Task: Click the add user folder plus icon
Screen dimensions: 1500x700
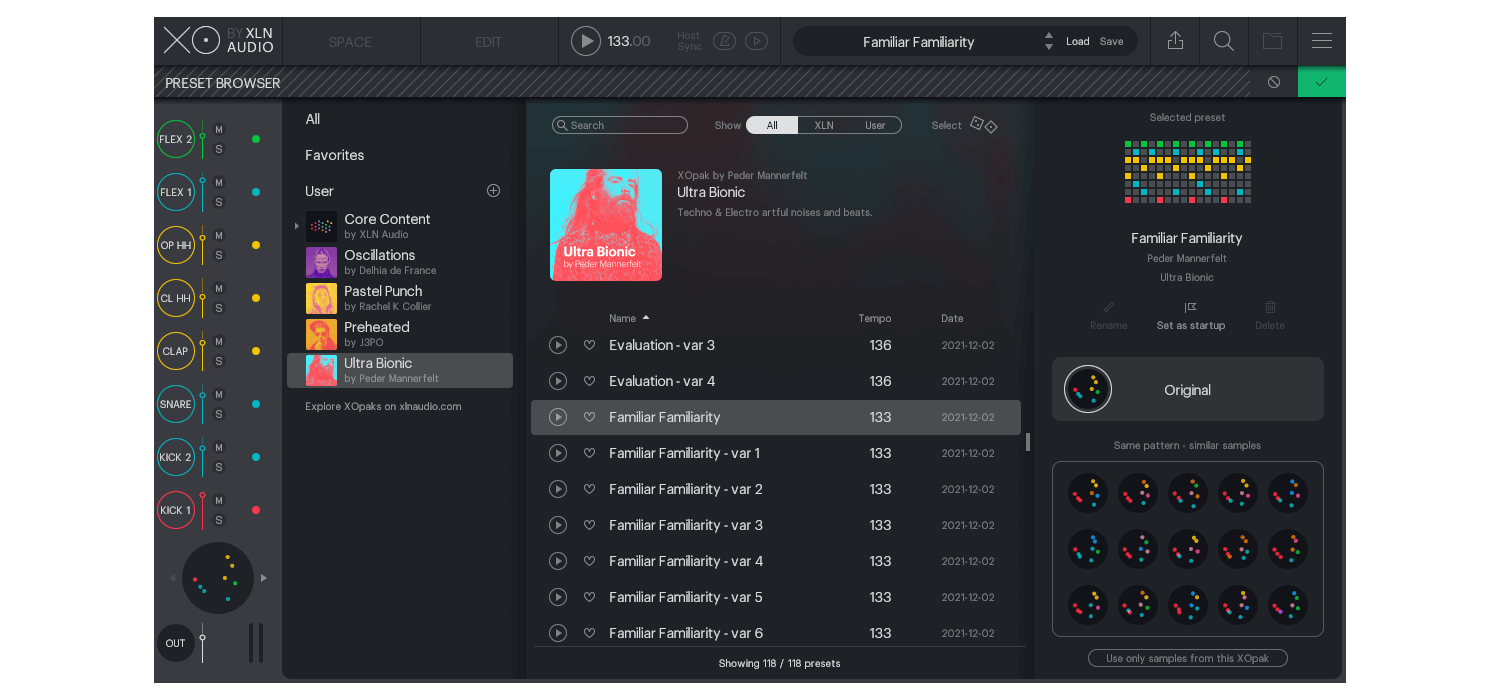Action: click(x=493, y=191)
